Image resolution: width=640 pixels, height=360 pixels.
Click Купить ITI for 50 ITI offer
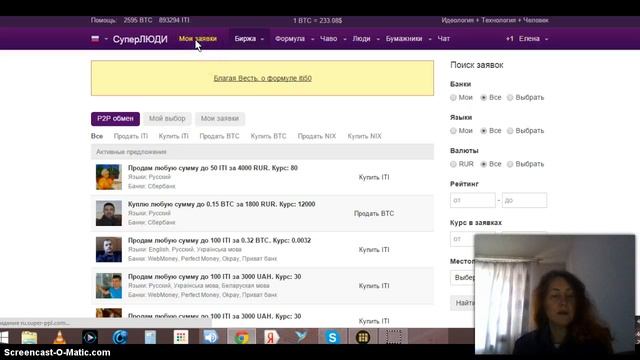tap(374, 177)
